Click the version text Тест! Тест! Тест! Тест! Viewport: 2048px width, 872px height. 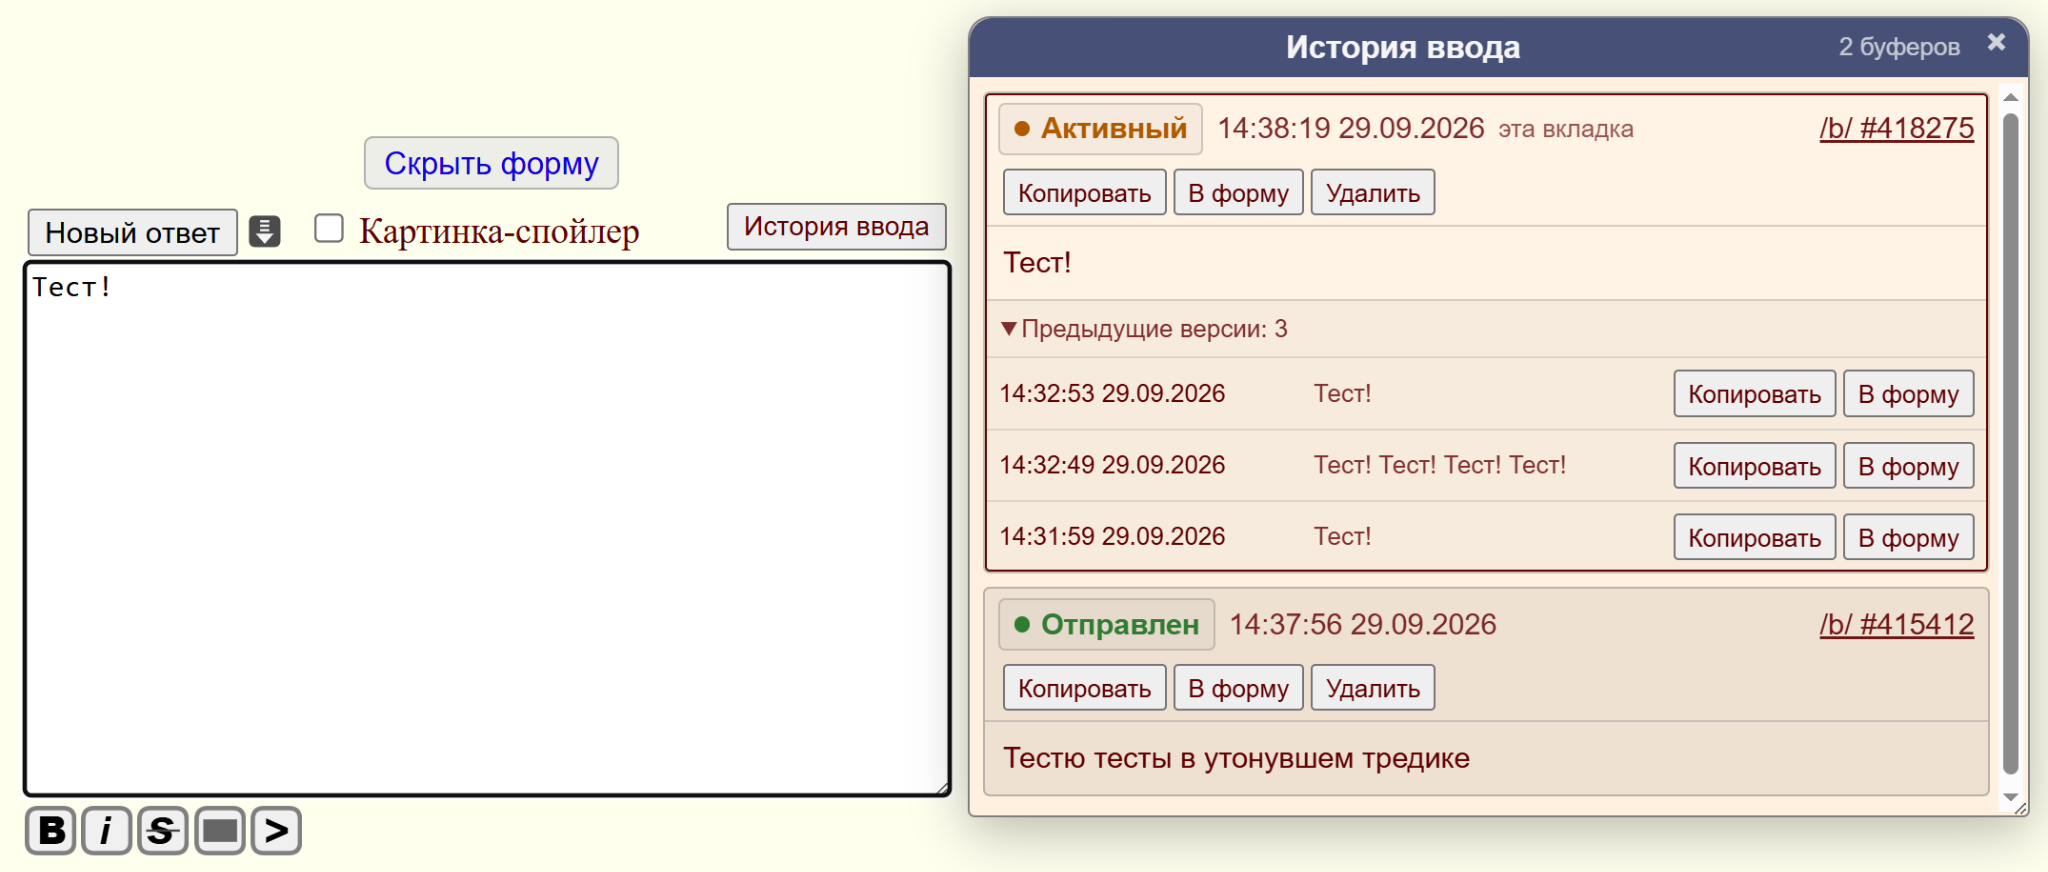pyautogui.click(x=1440, y=465)
